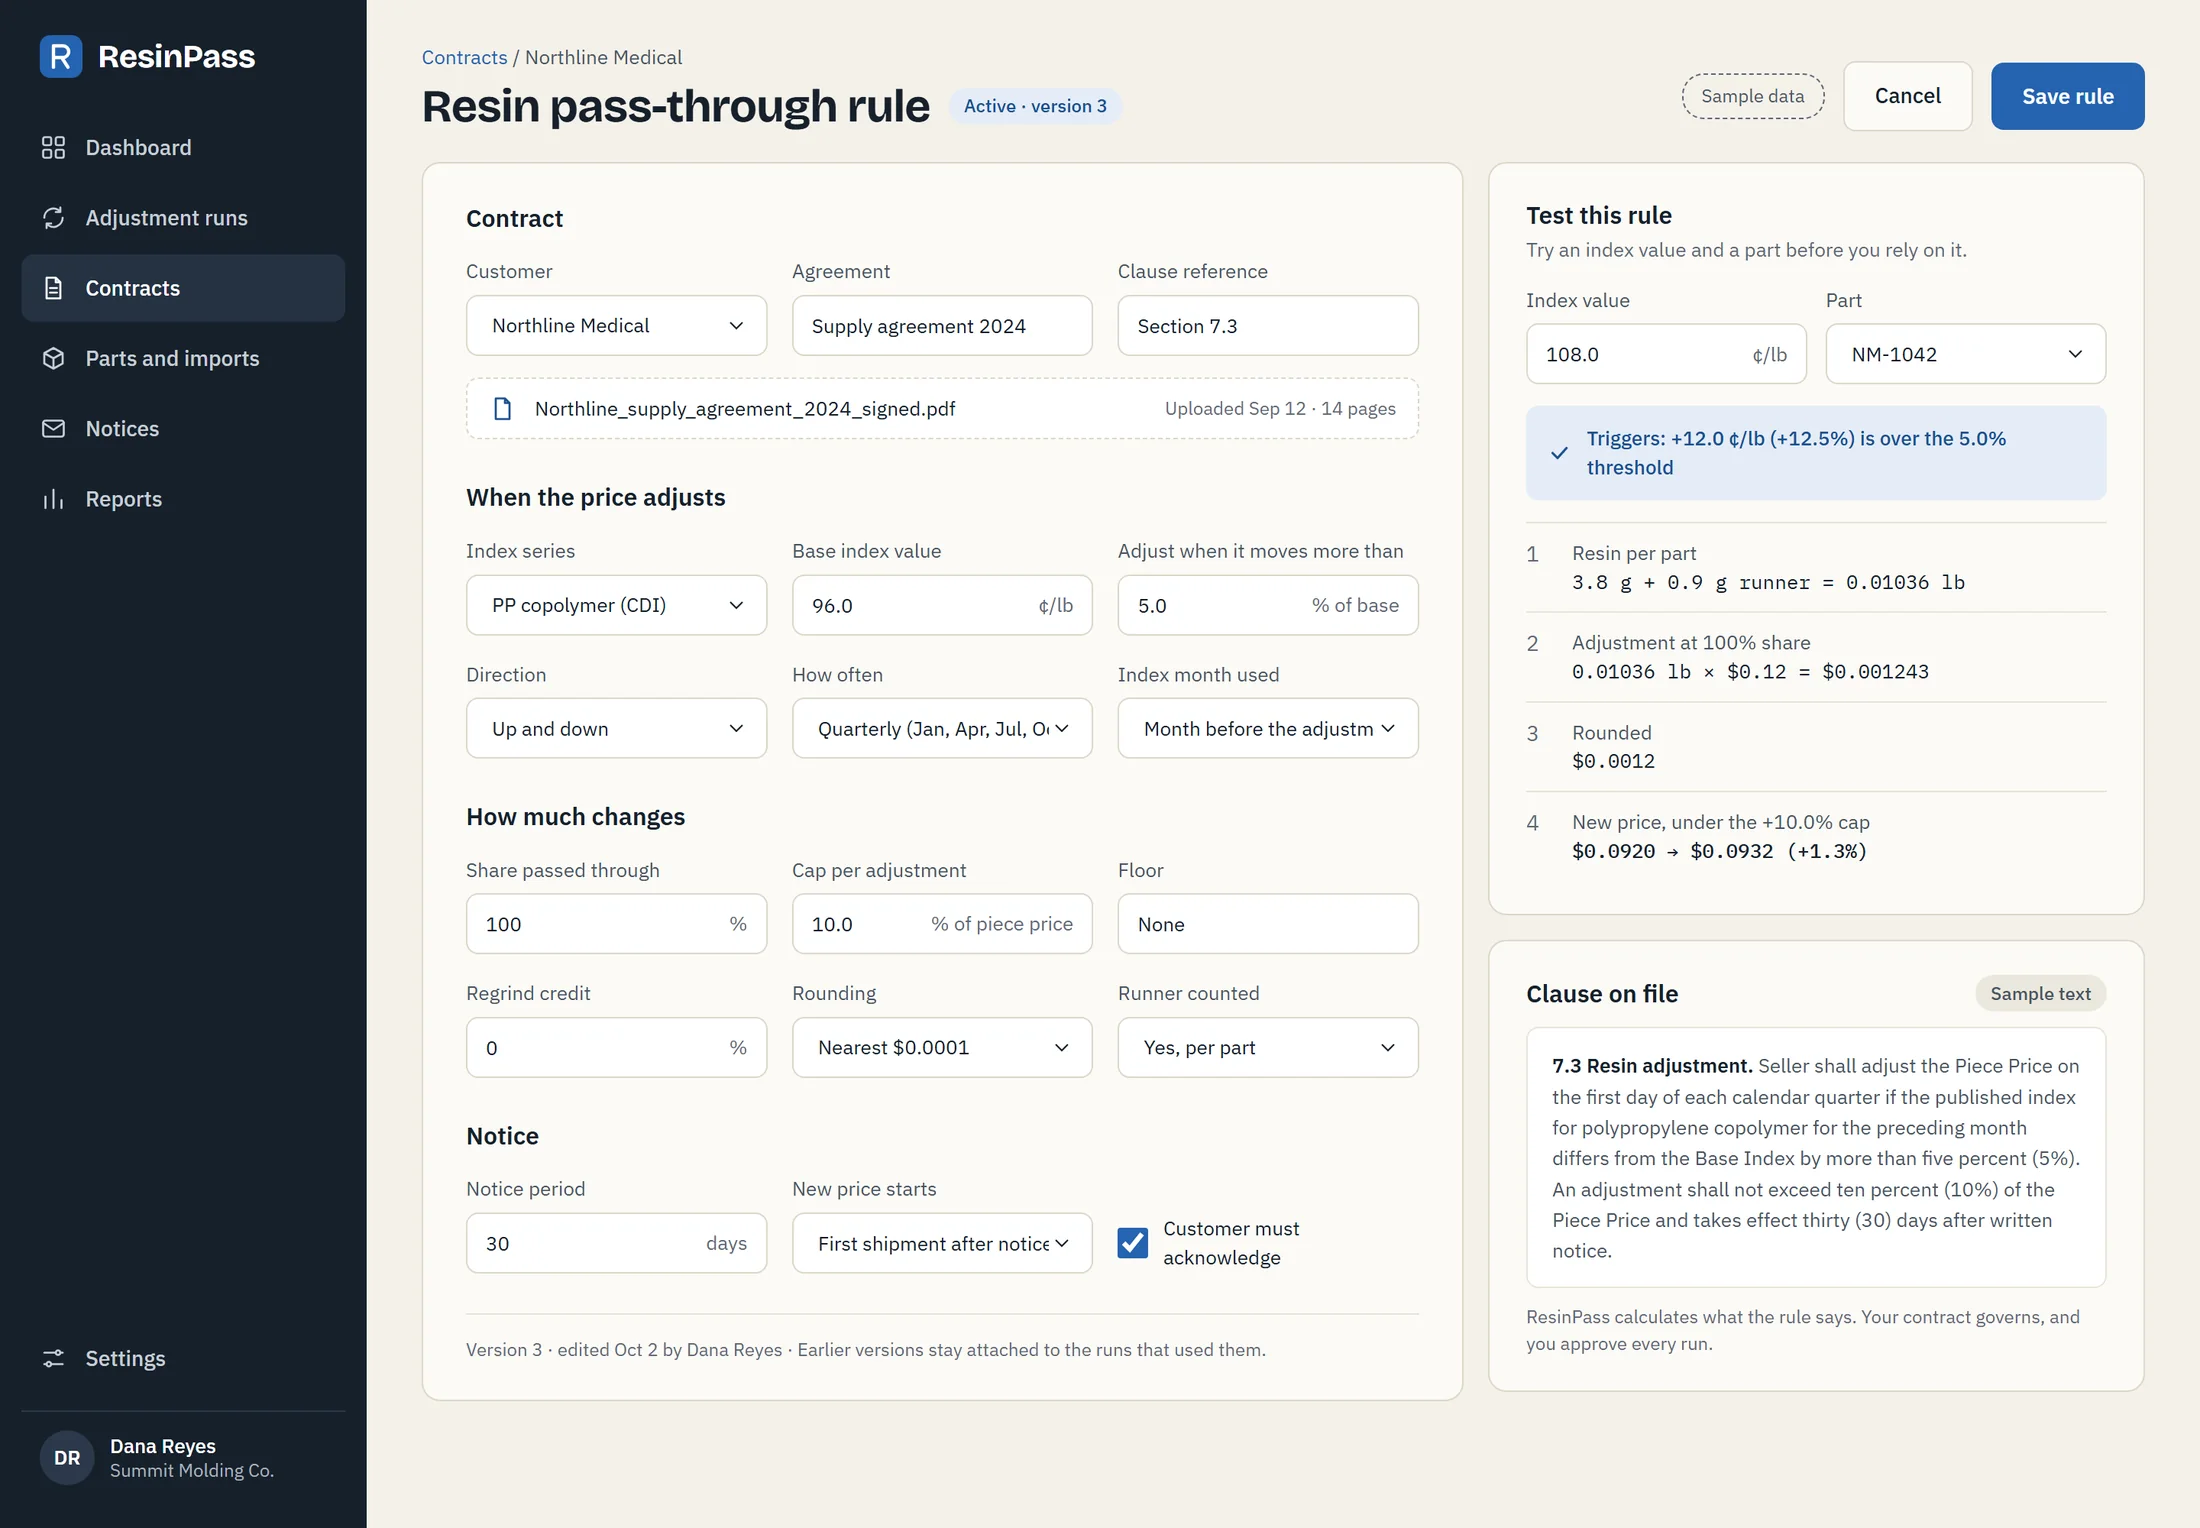Click Northline Medical breadcrumb text
This screenshot has height=1528, width=2200.
603,57
